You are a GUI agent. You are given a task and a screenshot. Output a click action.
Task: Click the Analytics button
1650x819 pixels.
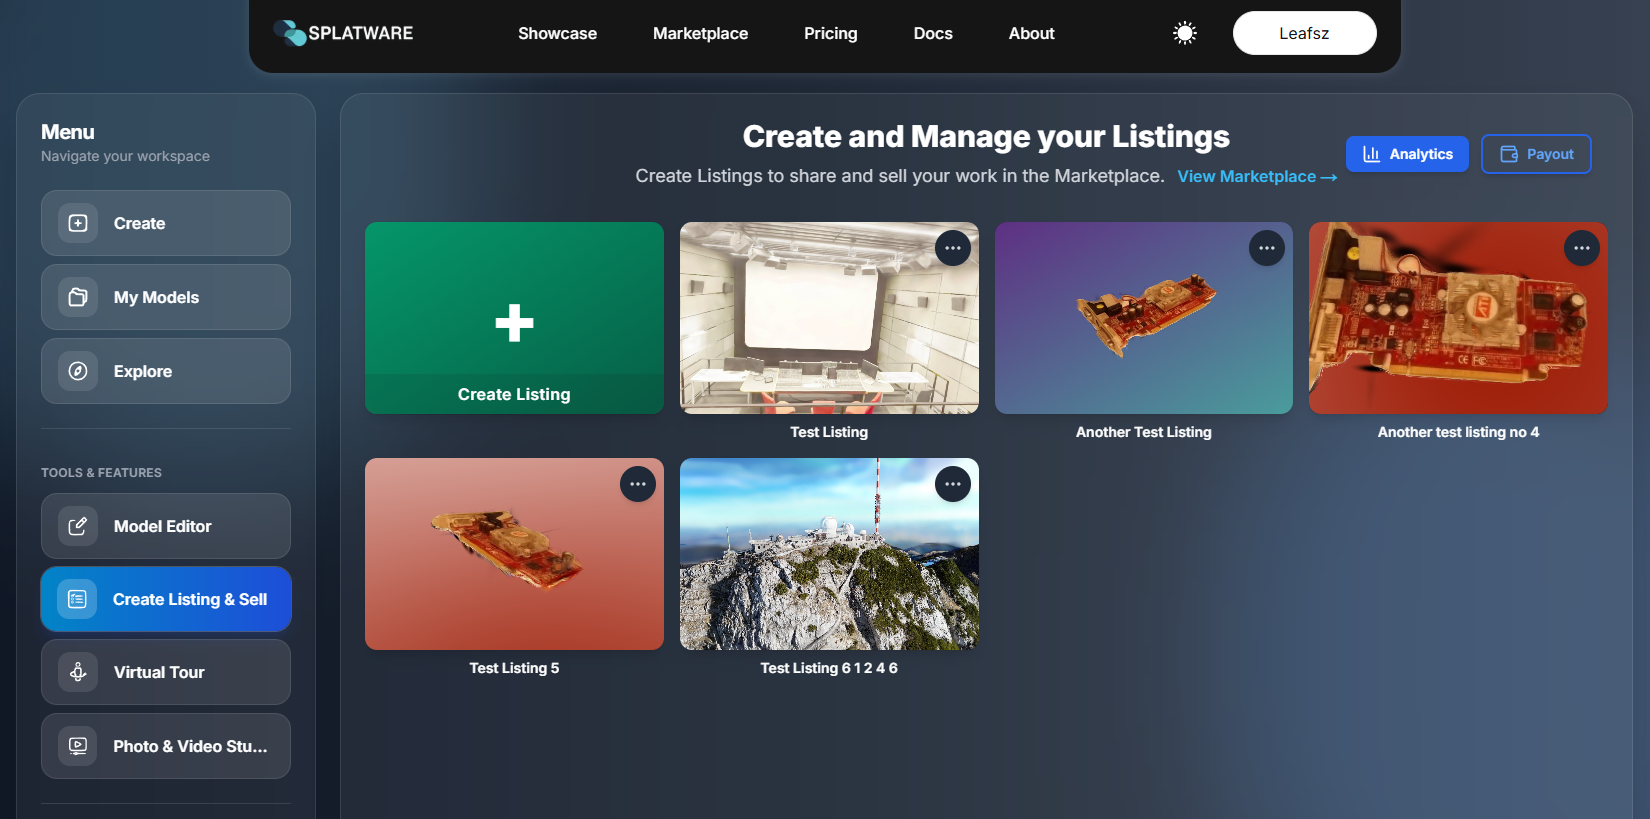[1407, 154]
